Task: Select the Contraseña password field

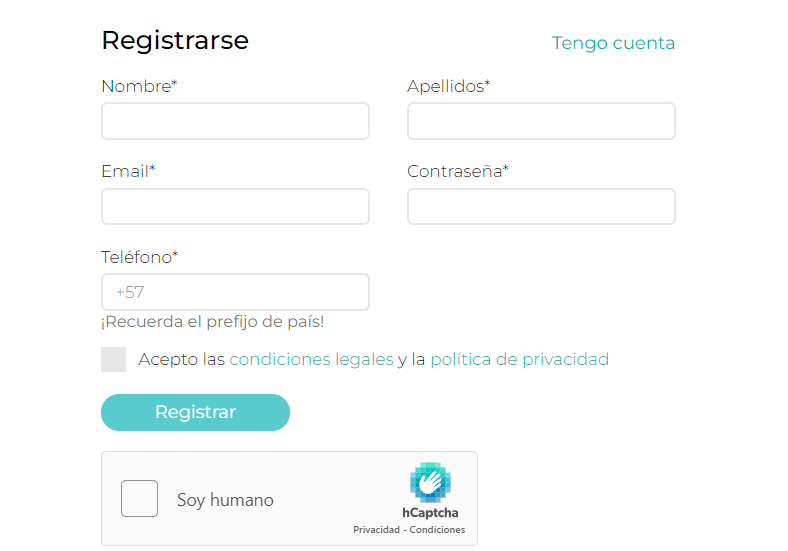Action: tap(541, 207)
